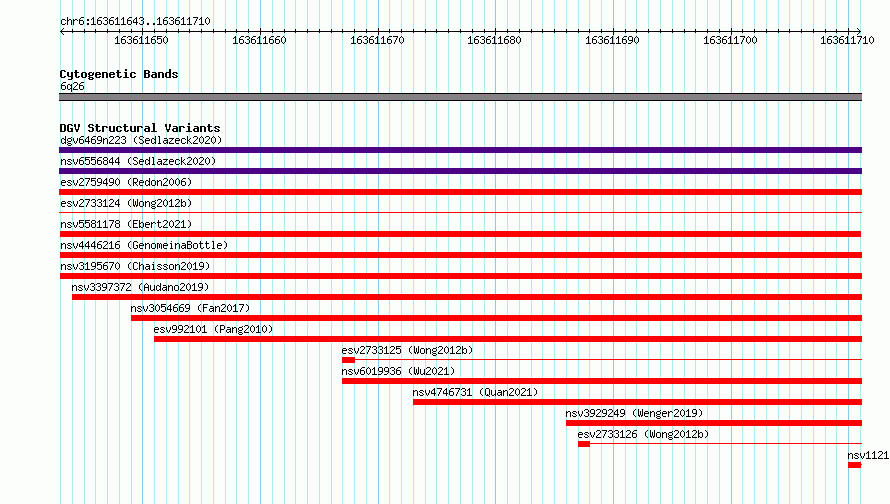Select nsv3054669 (Fan2017) label
This screenshot has width=890, height=504.
[x=190, y=308]
